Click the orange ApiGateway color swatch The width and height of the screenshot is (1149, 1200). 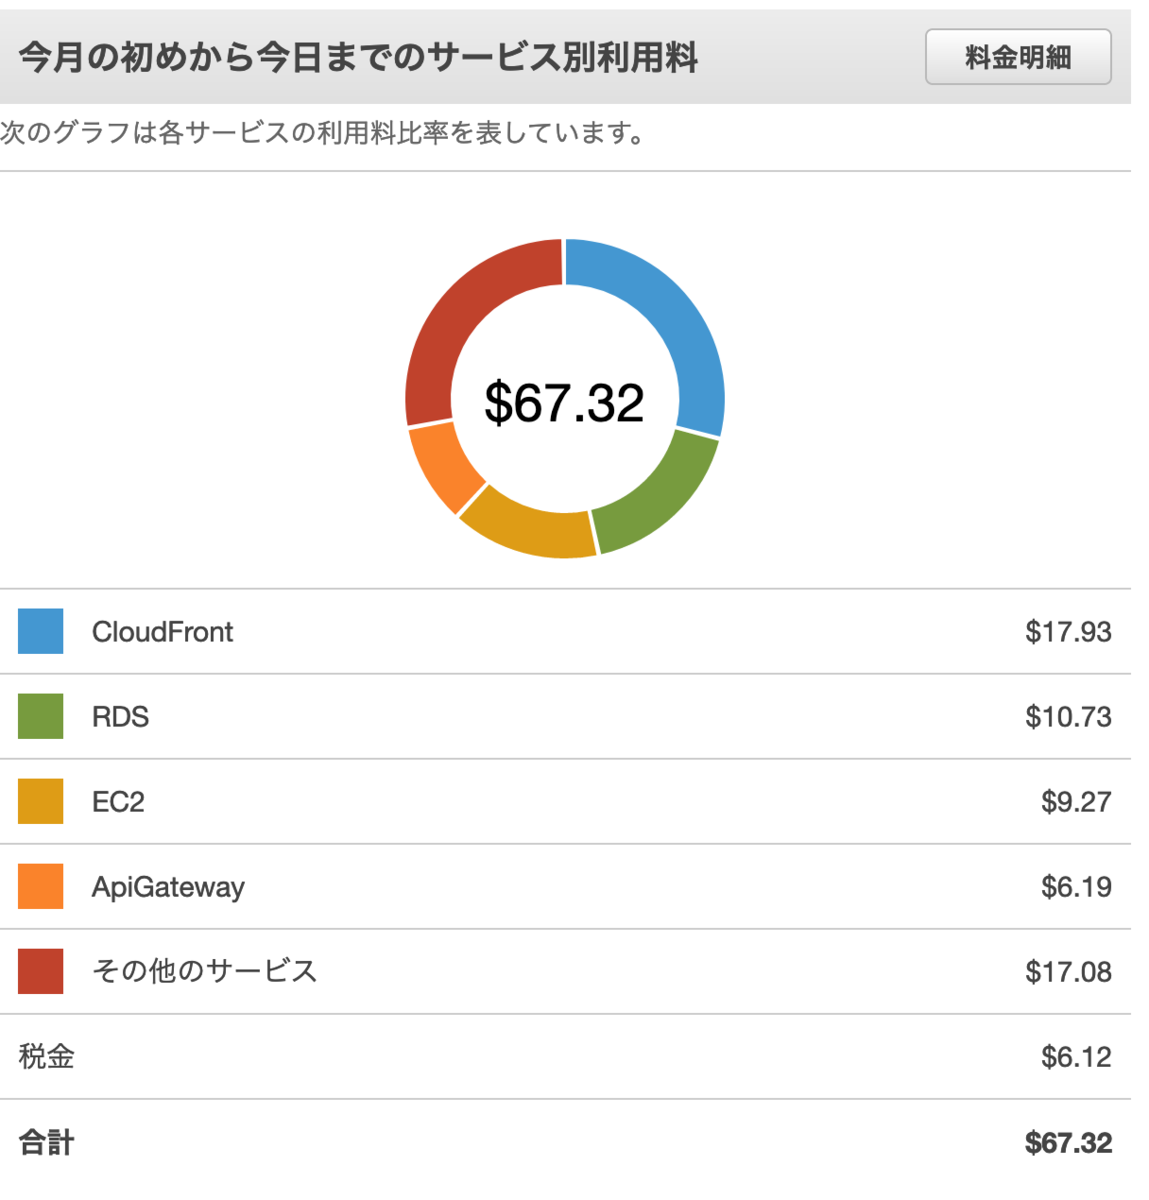click(x=41, y=886)
